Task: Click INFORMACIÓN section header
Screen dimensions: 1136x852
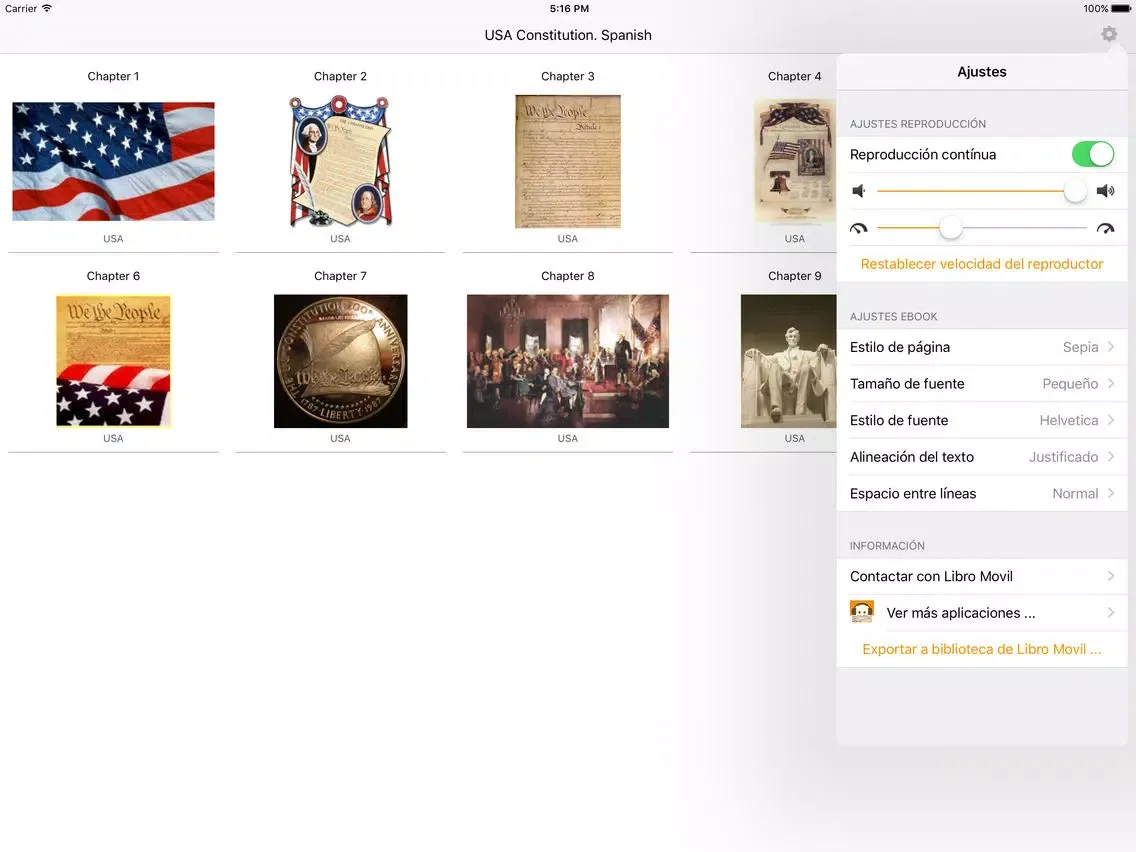Action: click(x=887, y=546)
